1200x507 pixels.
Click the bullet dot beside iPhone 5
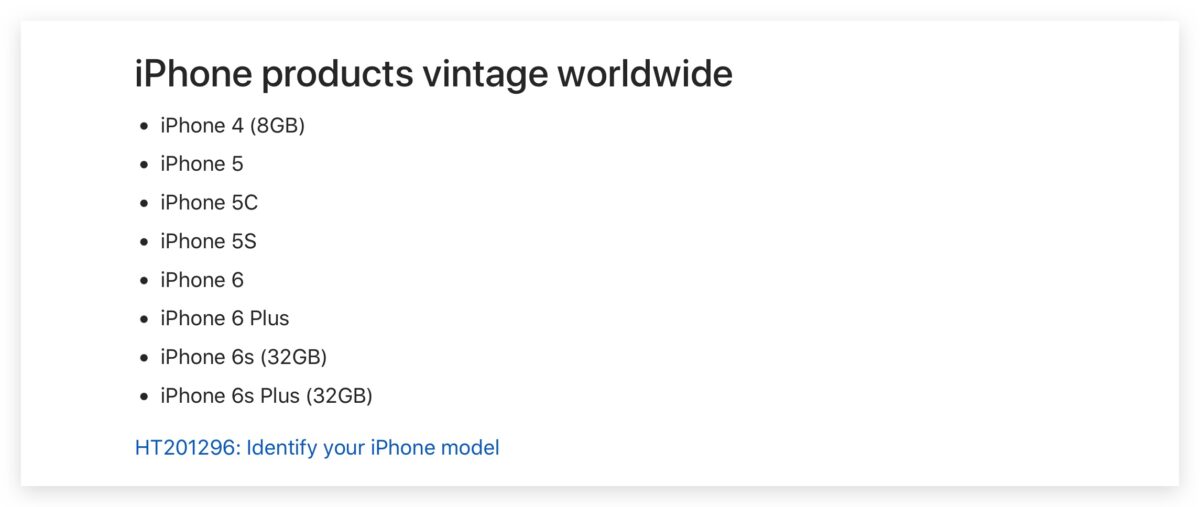click(x=145, y=165)
